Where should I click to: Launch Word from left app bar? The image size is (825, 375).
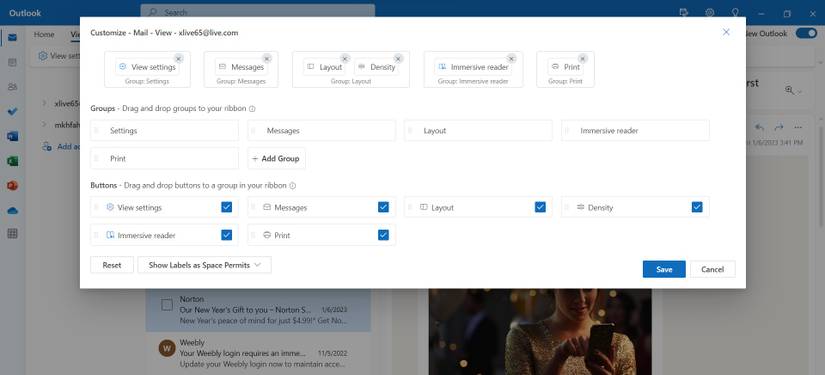[13, 136]
